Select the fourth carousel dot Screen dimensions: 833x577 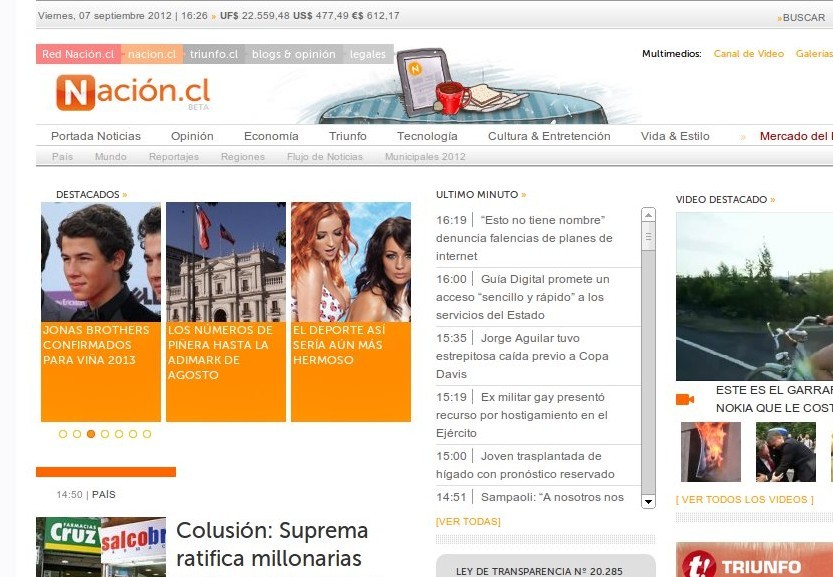click(x=105, y=434)
